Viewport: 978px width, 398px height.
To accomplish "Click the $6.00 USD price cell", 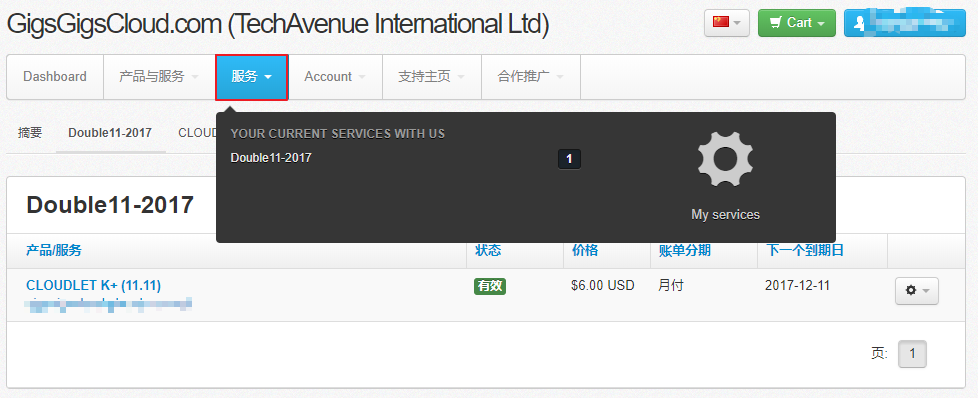I will tap(603, 286).
